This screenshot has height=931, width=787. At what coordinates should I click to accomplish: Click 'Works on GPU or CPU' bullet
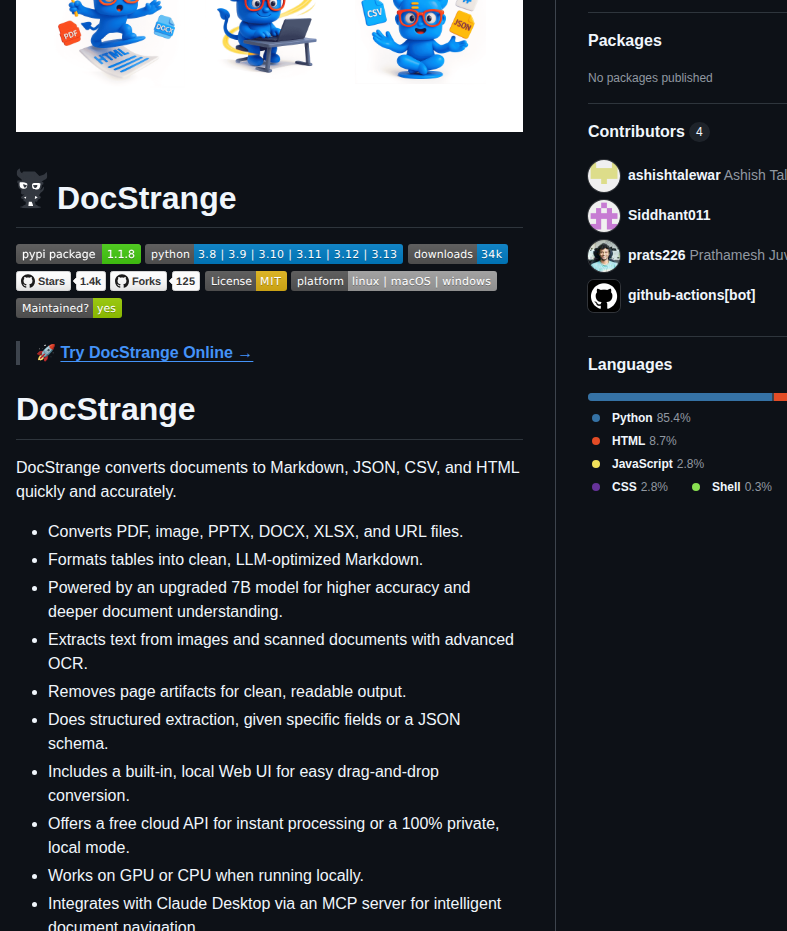pyautogui.click(x=206, y=876)
